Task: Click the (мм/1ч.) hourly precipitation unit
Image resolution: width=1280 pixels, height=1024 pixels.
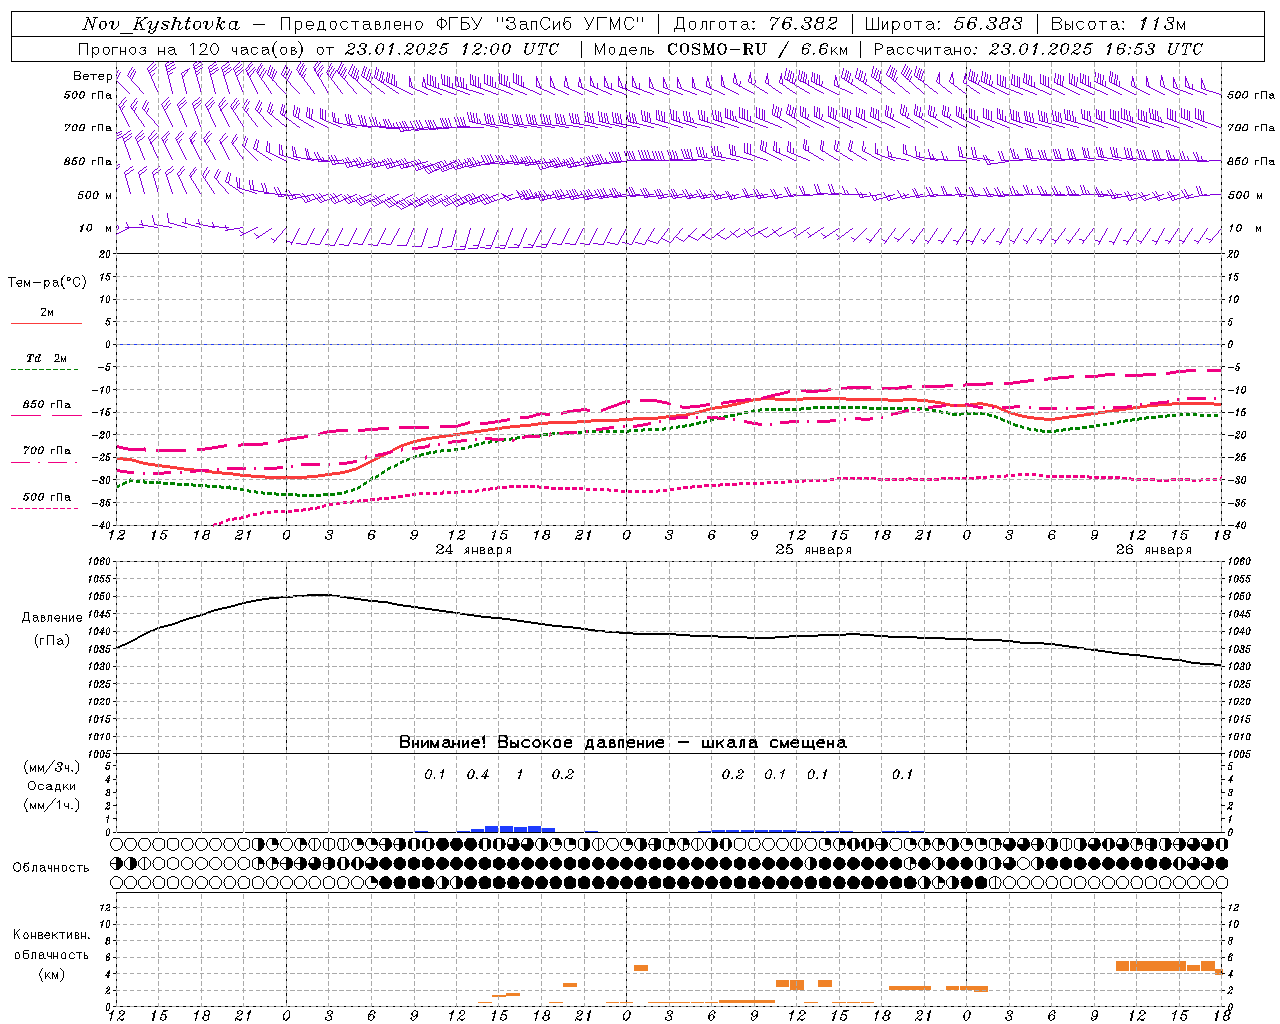Action: (52, 805)
